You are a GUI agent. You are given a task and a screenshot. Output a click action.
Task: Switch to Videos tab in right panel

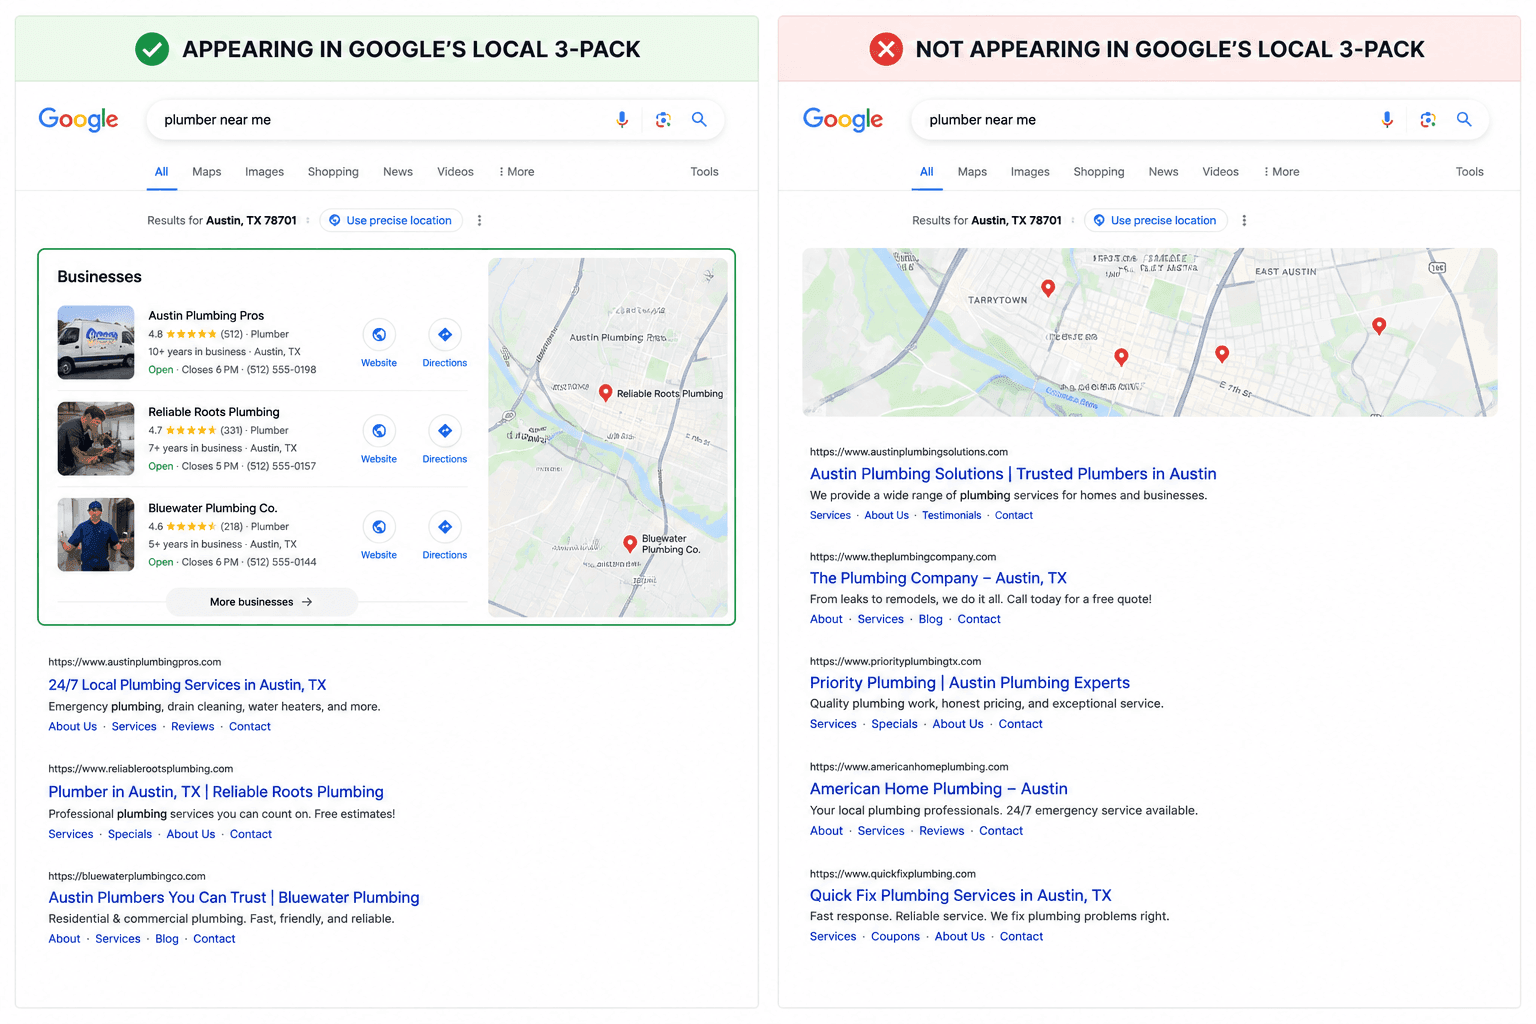click(1220, 172)
